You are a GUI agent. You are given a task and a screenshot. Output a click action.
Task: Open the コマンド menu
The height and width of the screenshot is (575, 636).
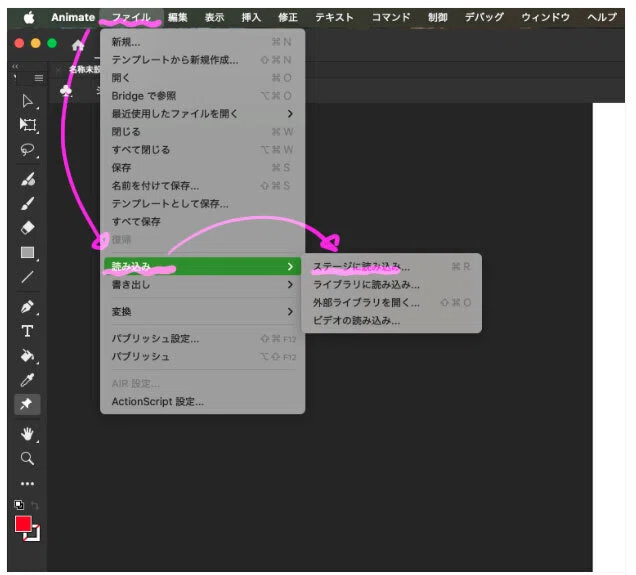point(391,17)
